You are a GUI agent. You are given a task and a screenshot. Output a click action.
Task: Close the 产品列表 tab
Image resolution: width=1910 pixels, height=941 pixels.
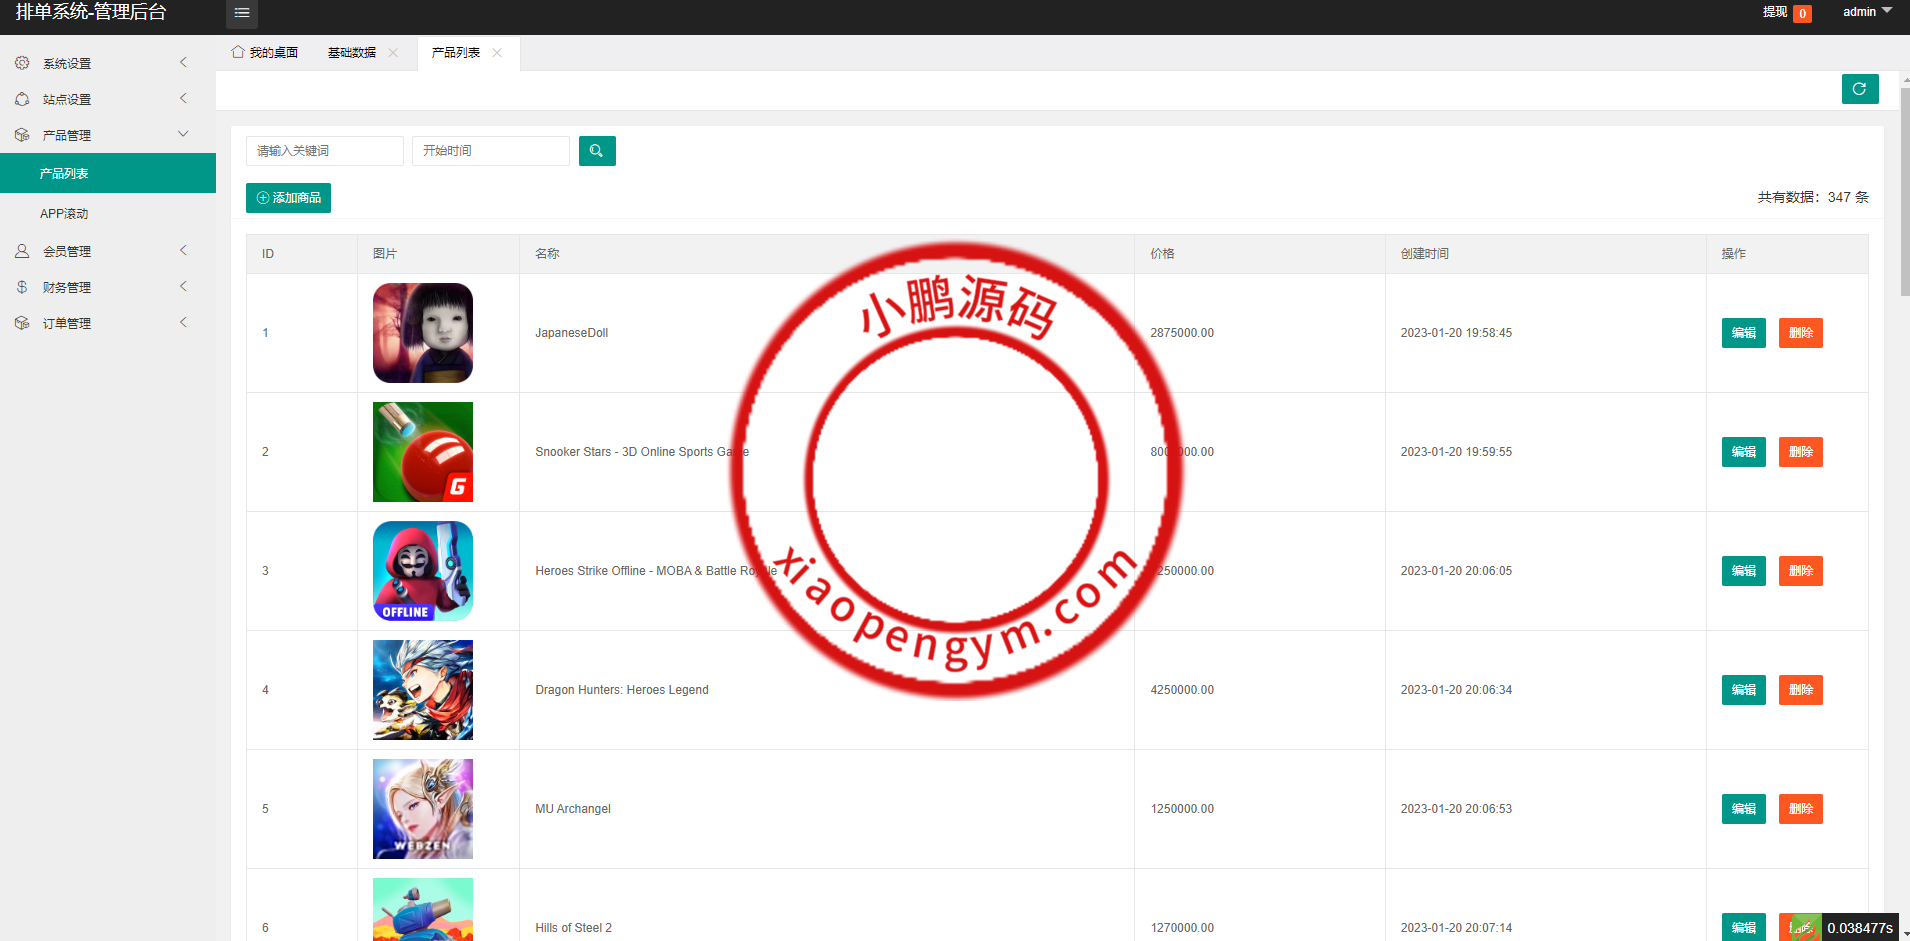497,53
